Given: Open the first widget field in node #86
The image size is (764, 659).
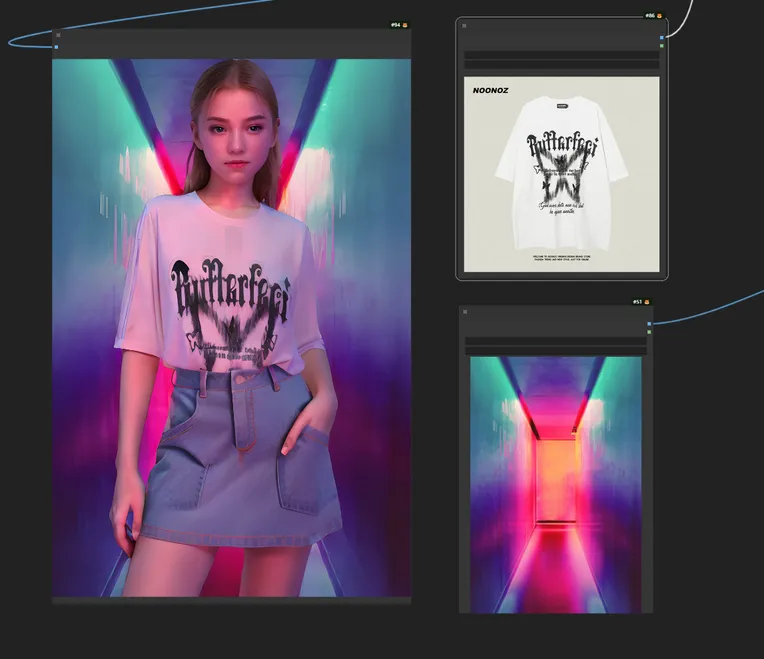Looking at the screenshot, I should pyautogui.click(x=561, y=55).
